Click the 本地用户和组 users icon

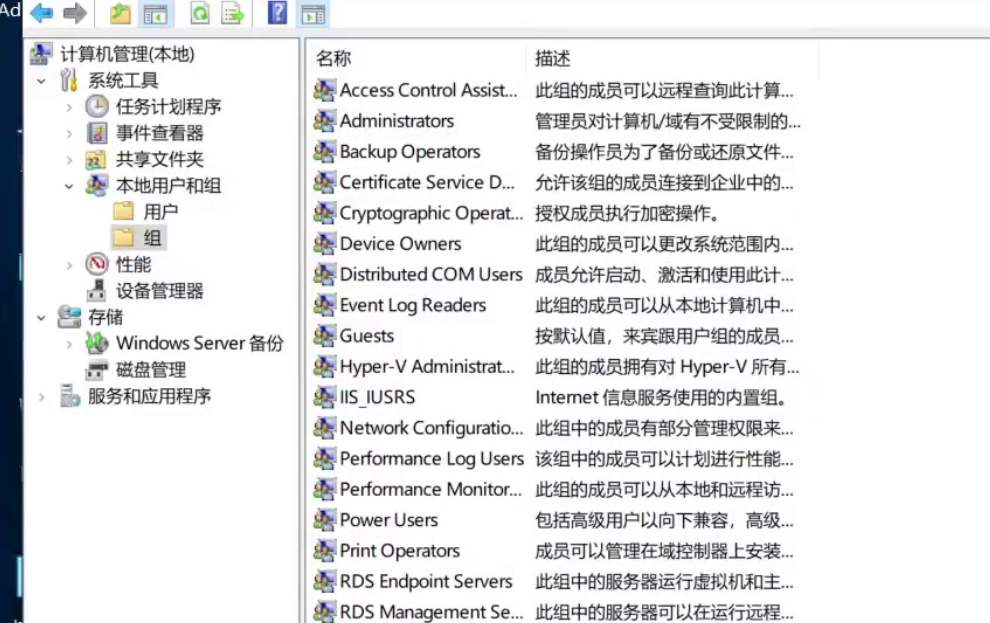coord(97,185)
